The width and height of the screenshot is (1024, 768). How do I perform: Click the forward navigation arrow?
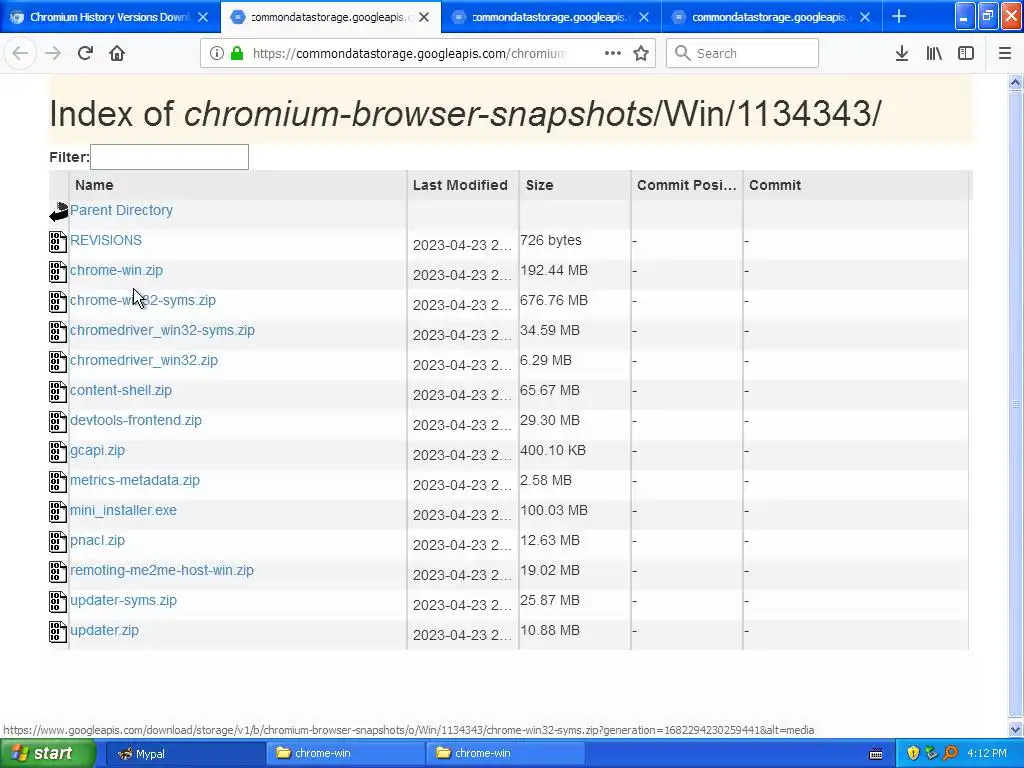coord(53,53)
